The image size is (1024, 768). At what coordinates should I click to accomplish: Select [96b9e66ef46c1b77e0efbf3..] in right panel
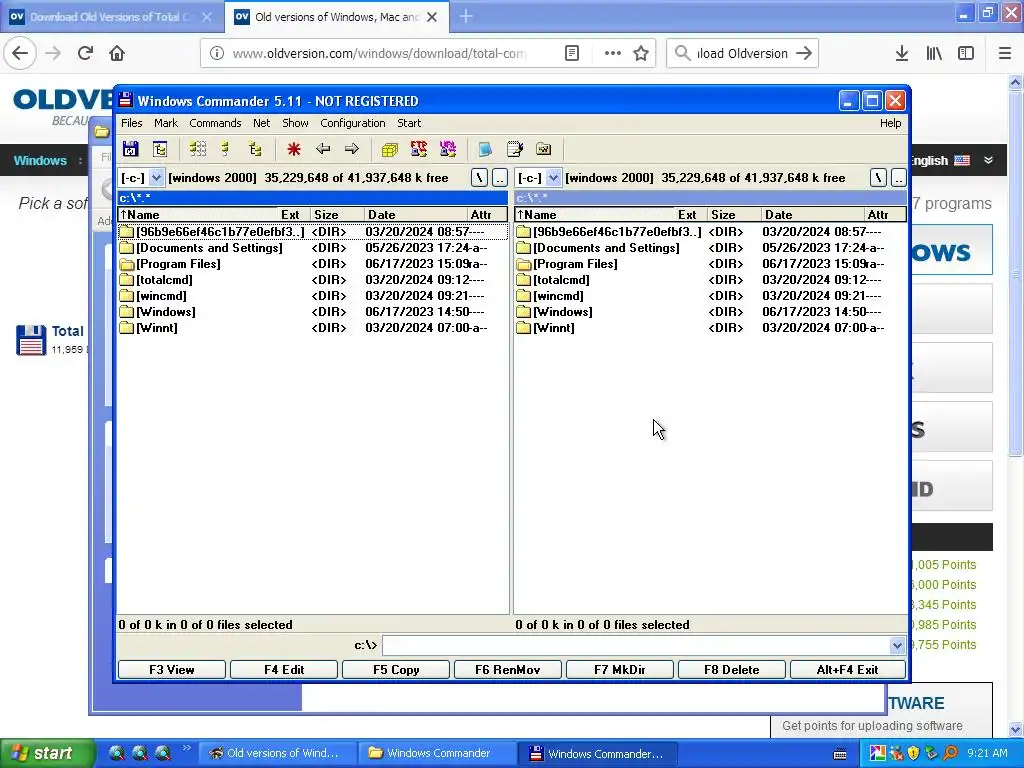(x=710, y=232)
